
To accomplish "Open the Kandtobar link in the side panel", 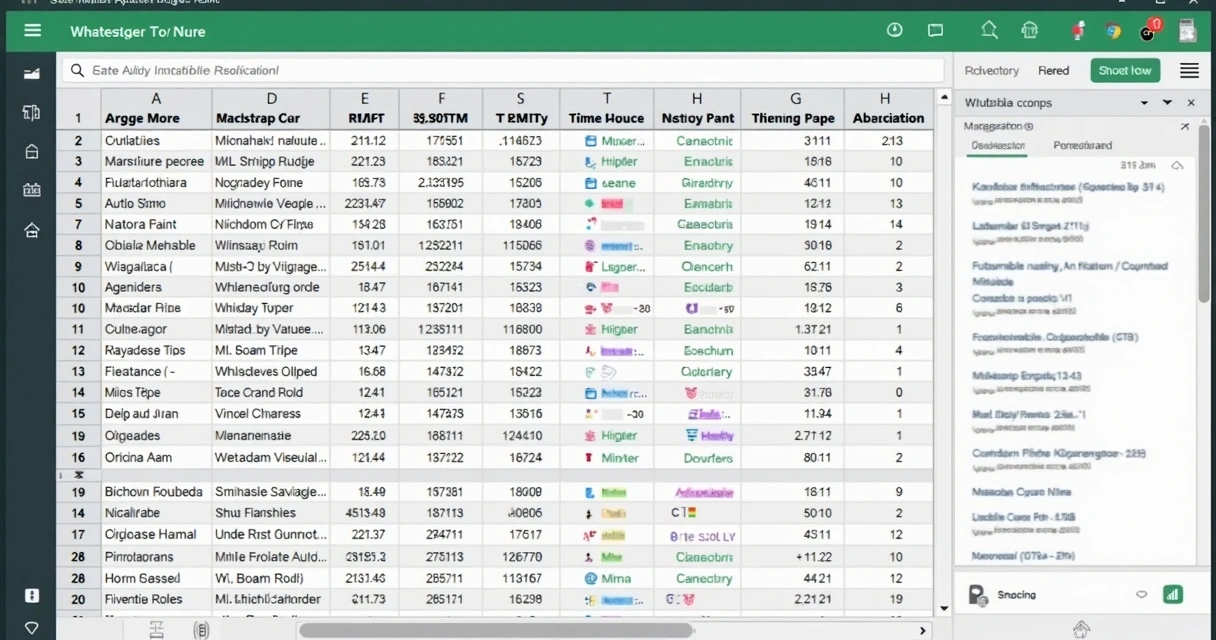I will (1068, 187).
